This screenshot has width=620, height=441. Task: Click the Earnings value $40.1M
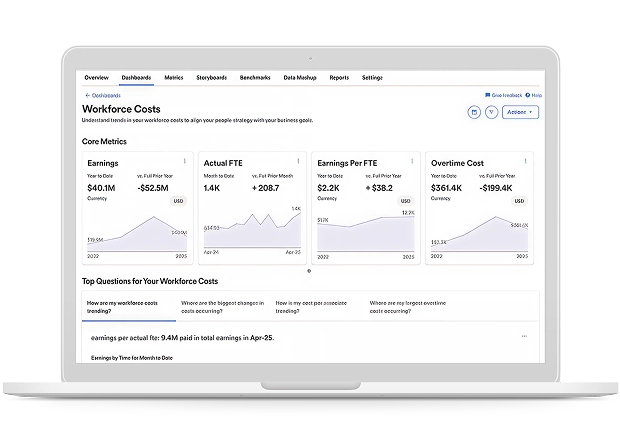coord(101,188)
